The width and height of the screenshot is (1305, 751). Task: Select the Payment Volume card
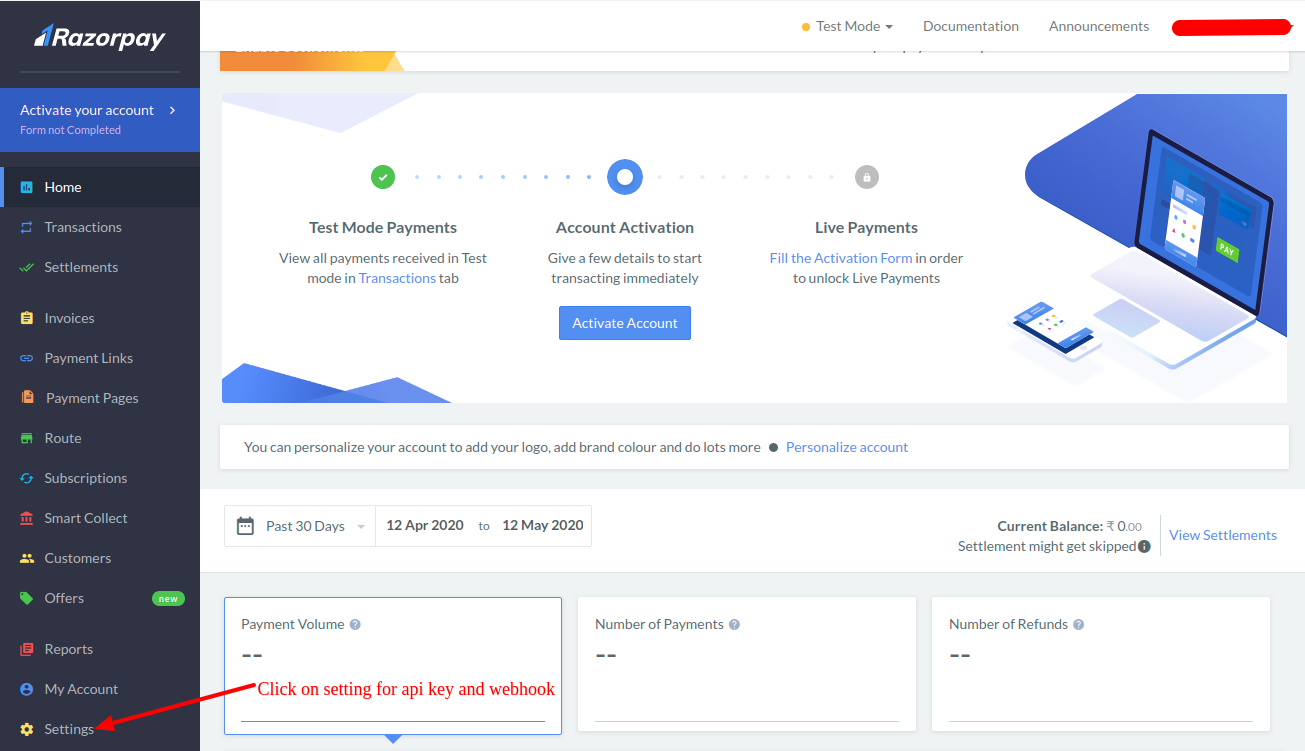coord(393,666)
